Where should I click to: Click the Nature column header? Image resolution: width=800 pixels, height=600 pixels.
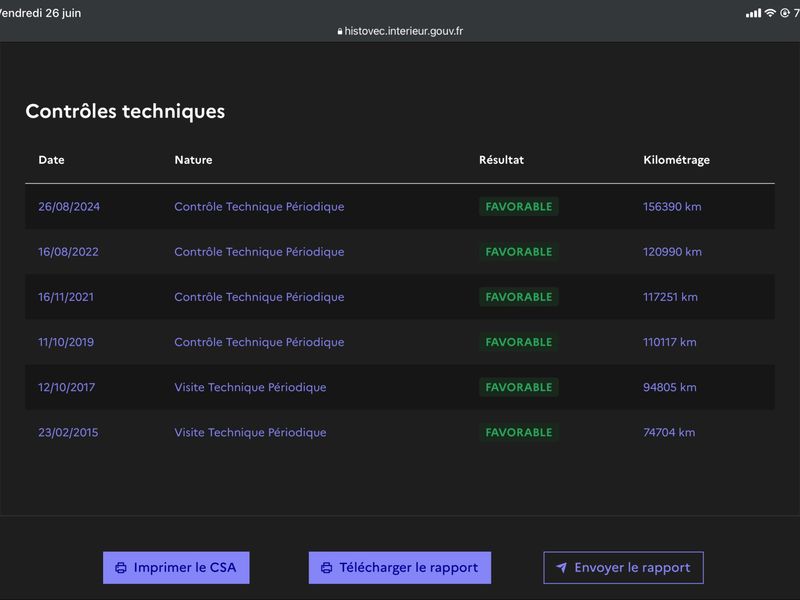coord(193,160)
